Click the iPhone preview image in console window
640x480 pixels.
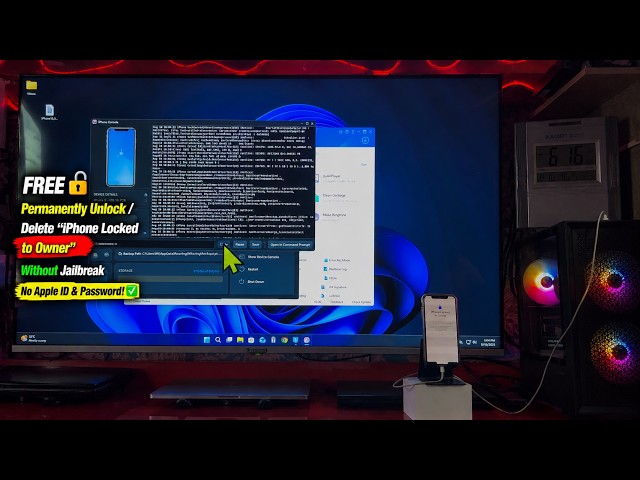[x=121, y=157]
